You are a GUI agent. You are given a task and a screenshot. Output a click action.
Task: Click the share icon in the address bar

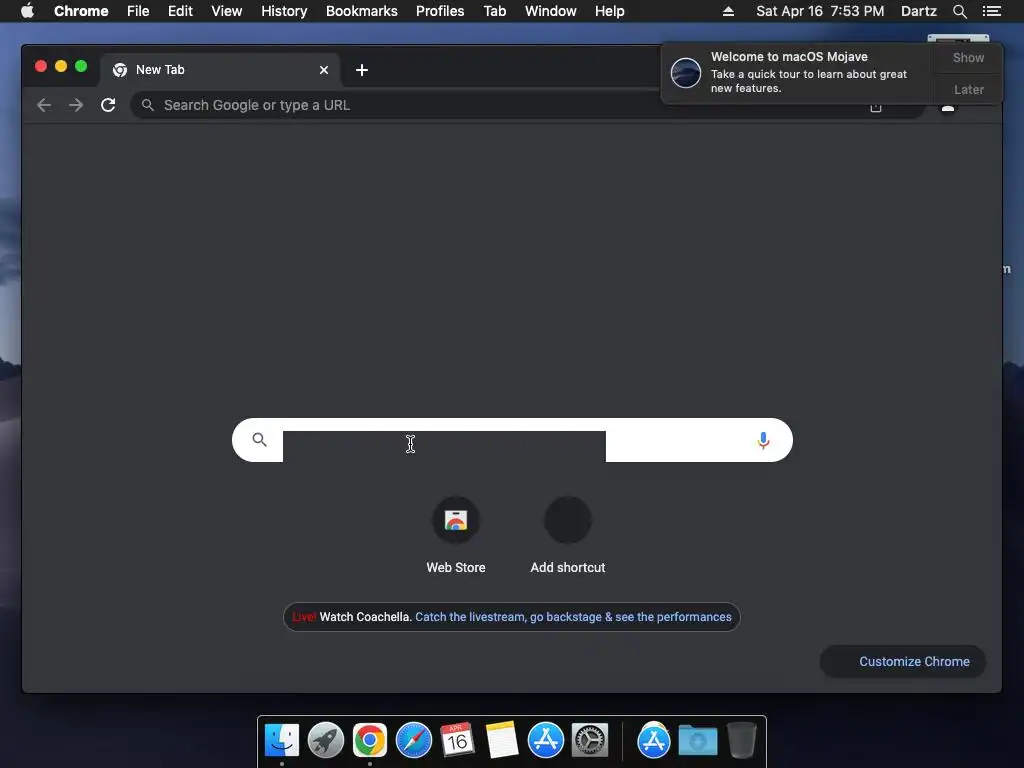pyautogui.click(x=876, y=108)
